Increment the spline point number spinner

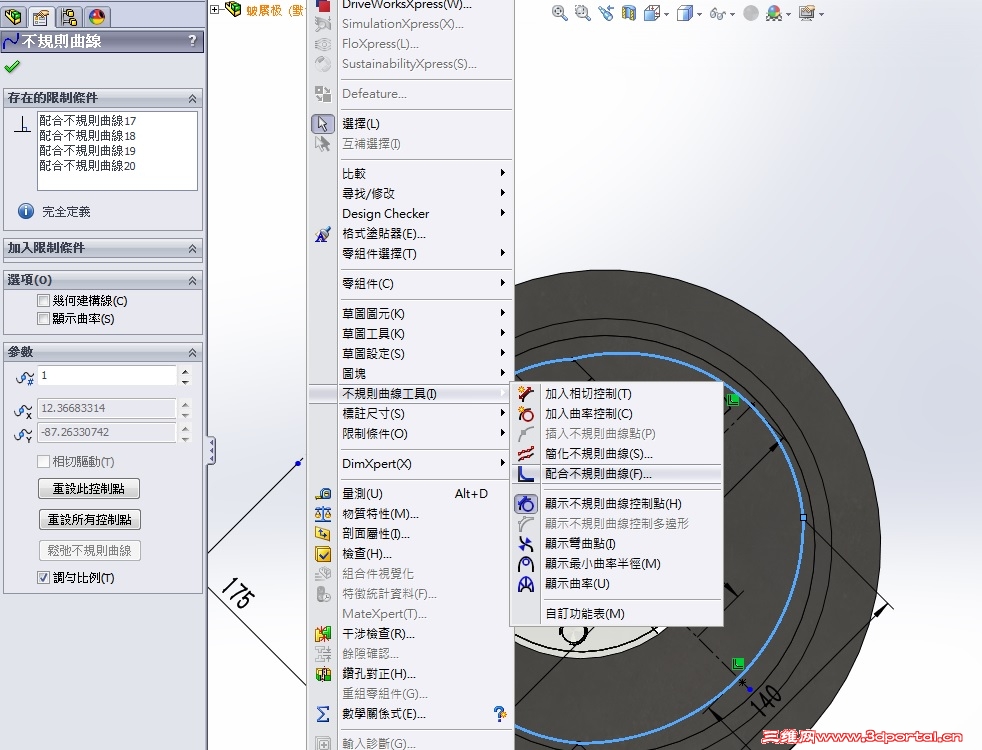tap(185, 371)
